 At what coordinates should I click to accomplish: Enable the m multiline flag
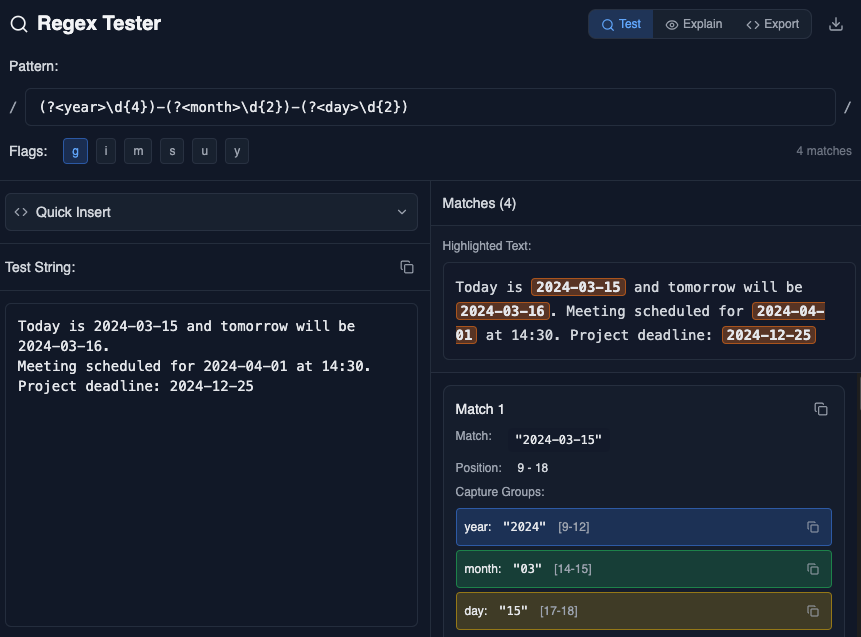click(x=138, y=151)
